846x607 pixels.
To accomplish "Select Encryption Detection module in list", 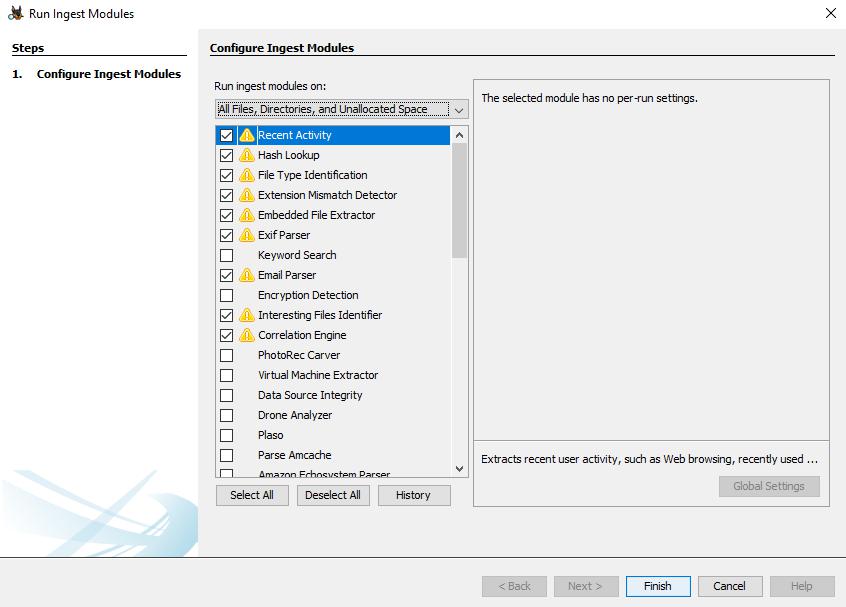I will coord(307,295).
